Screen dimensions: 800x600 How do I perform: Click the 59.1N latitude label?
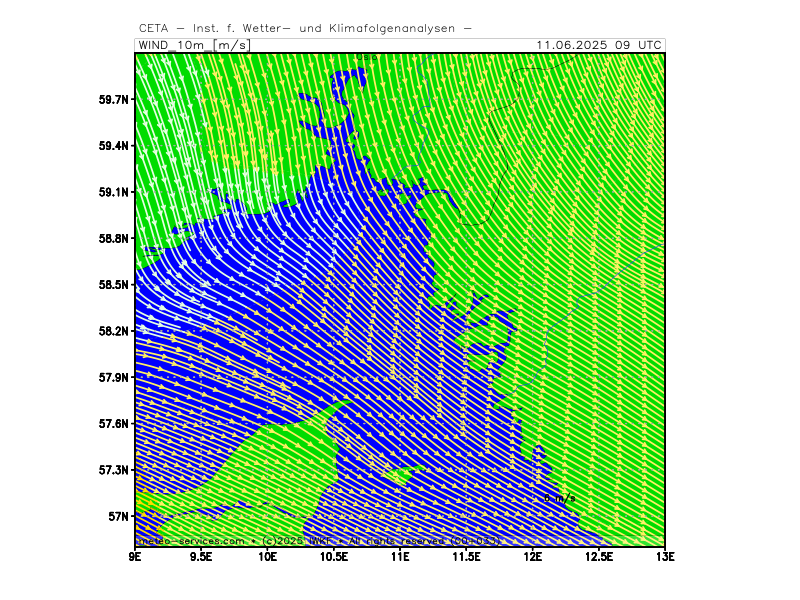pyautogui.click(x=114, y=192)
